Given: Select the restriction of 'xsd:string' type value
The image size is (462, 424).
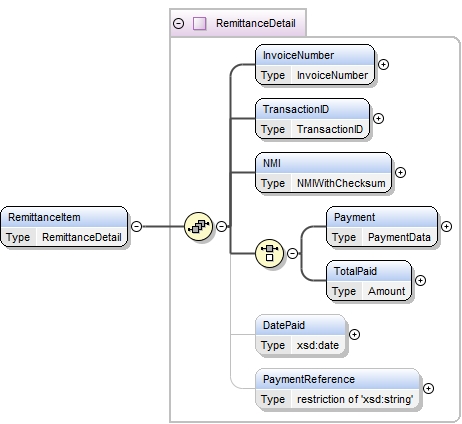Looking at the screenshot, I should 355,399.
